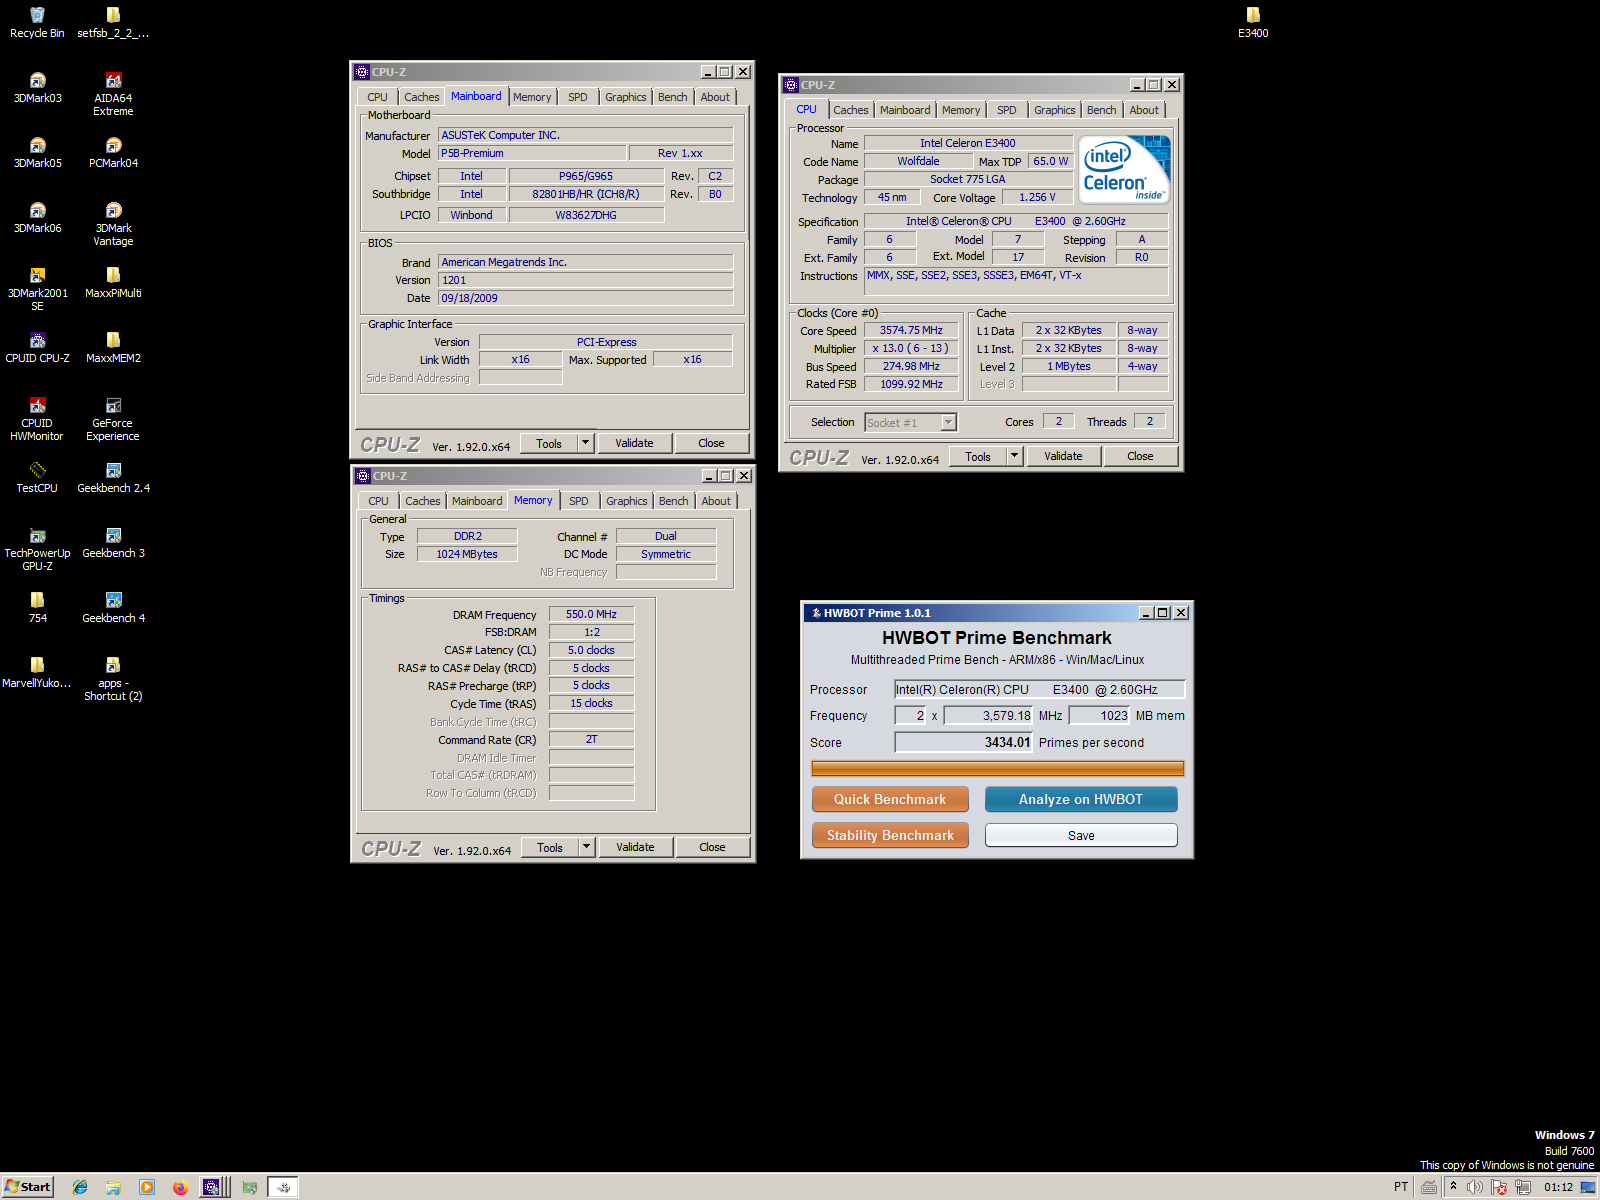Image resolution: width=1600 pixels, height=1200 pixels.
Task: Launch Geekbench 4 desktop shortcut
Action: click(113, 607)
